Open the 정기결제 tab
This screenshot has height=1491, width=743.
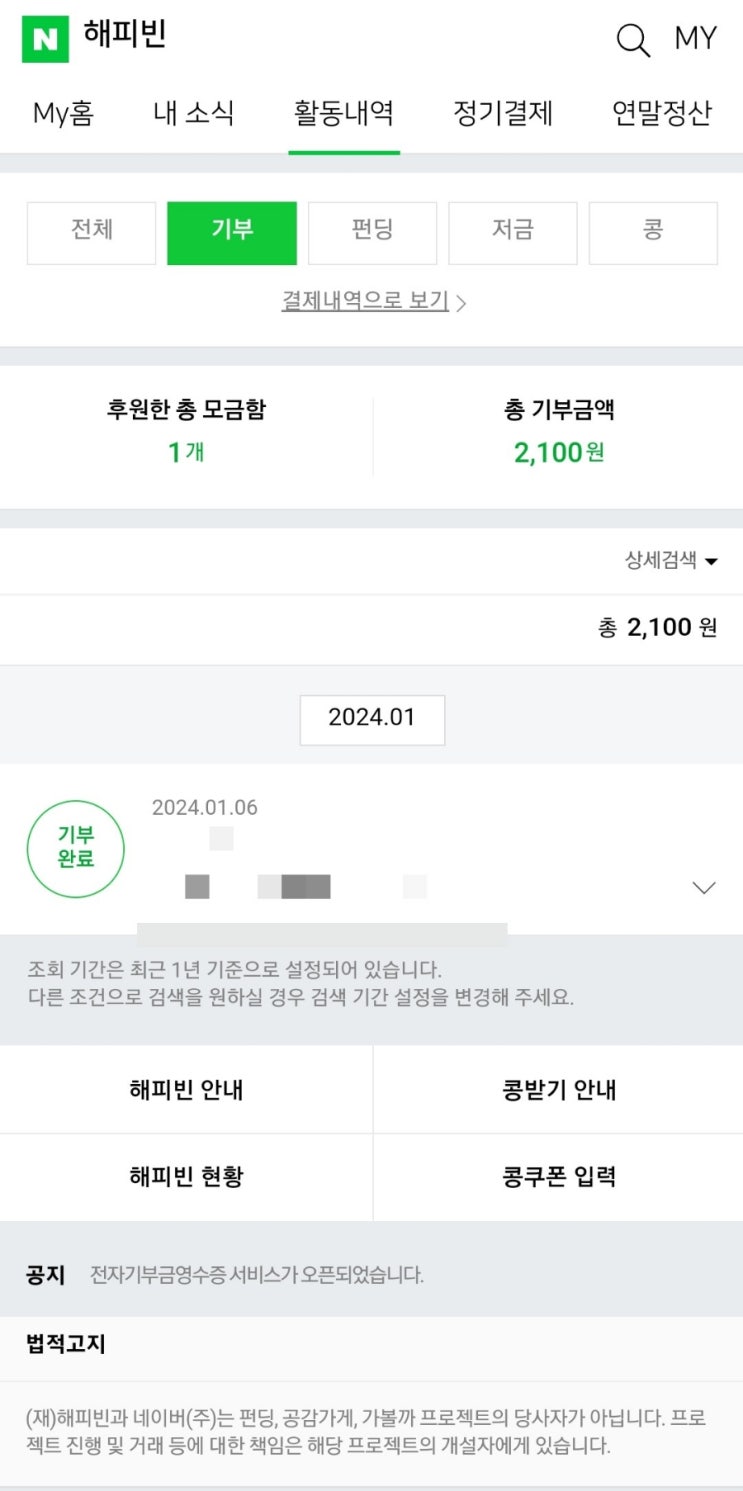click(x=503, y=113)
